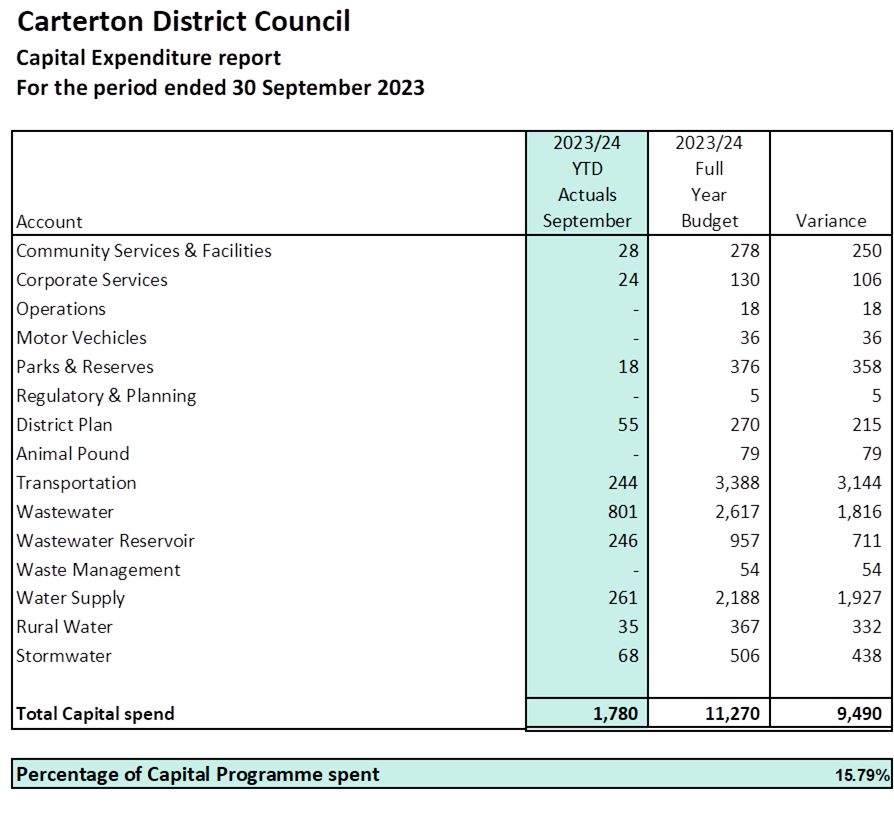This screenshot has height=819, width=894.
Task: Select Parks & Reserves budget value 376
Action: 744,367
